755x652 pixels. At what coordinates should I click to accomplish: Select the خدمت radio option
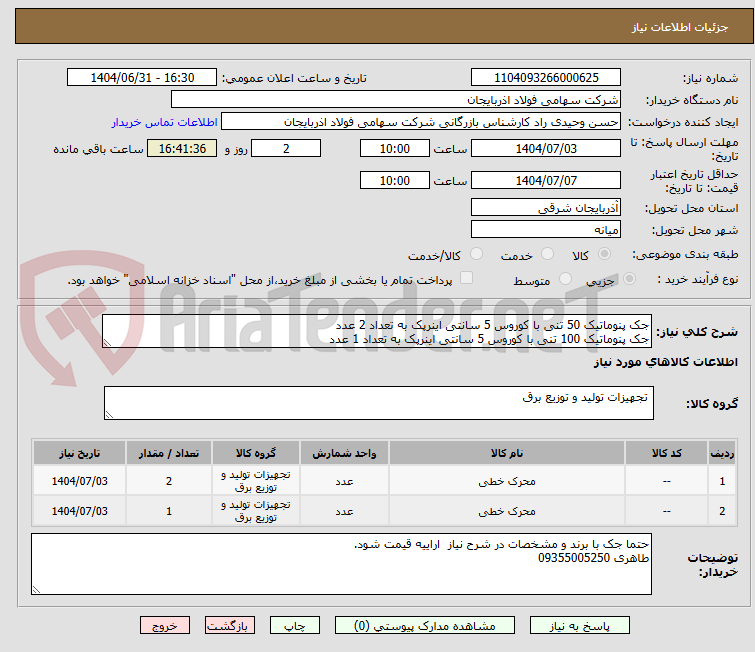tap(546, 255)
